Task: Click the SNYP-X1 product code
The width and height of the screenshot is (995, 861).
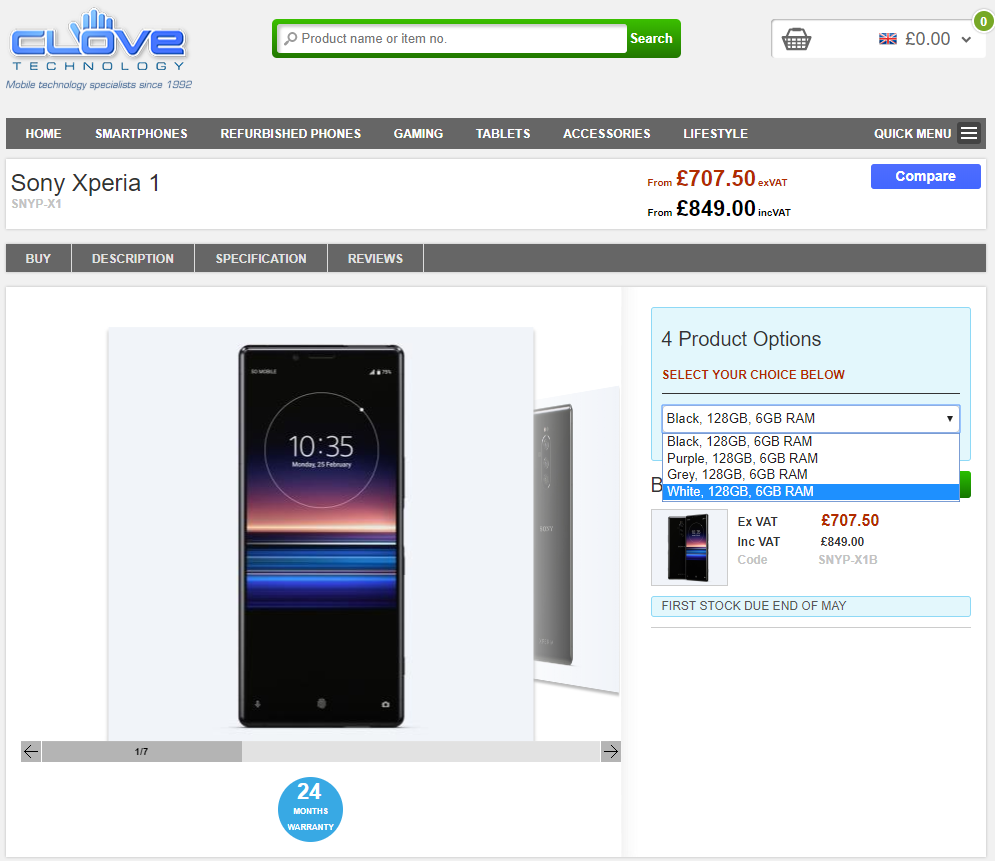Action: point(36,204)
